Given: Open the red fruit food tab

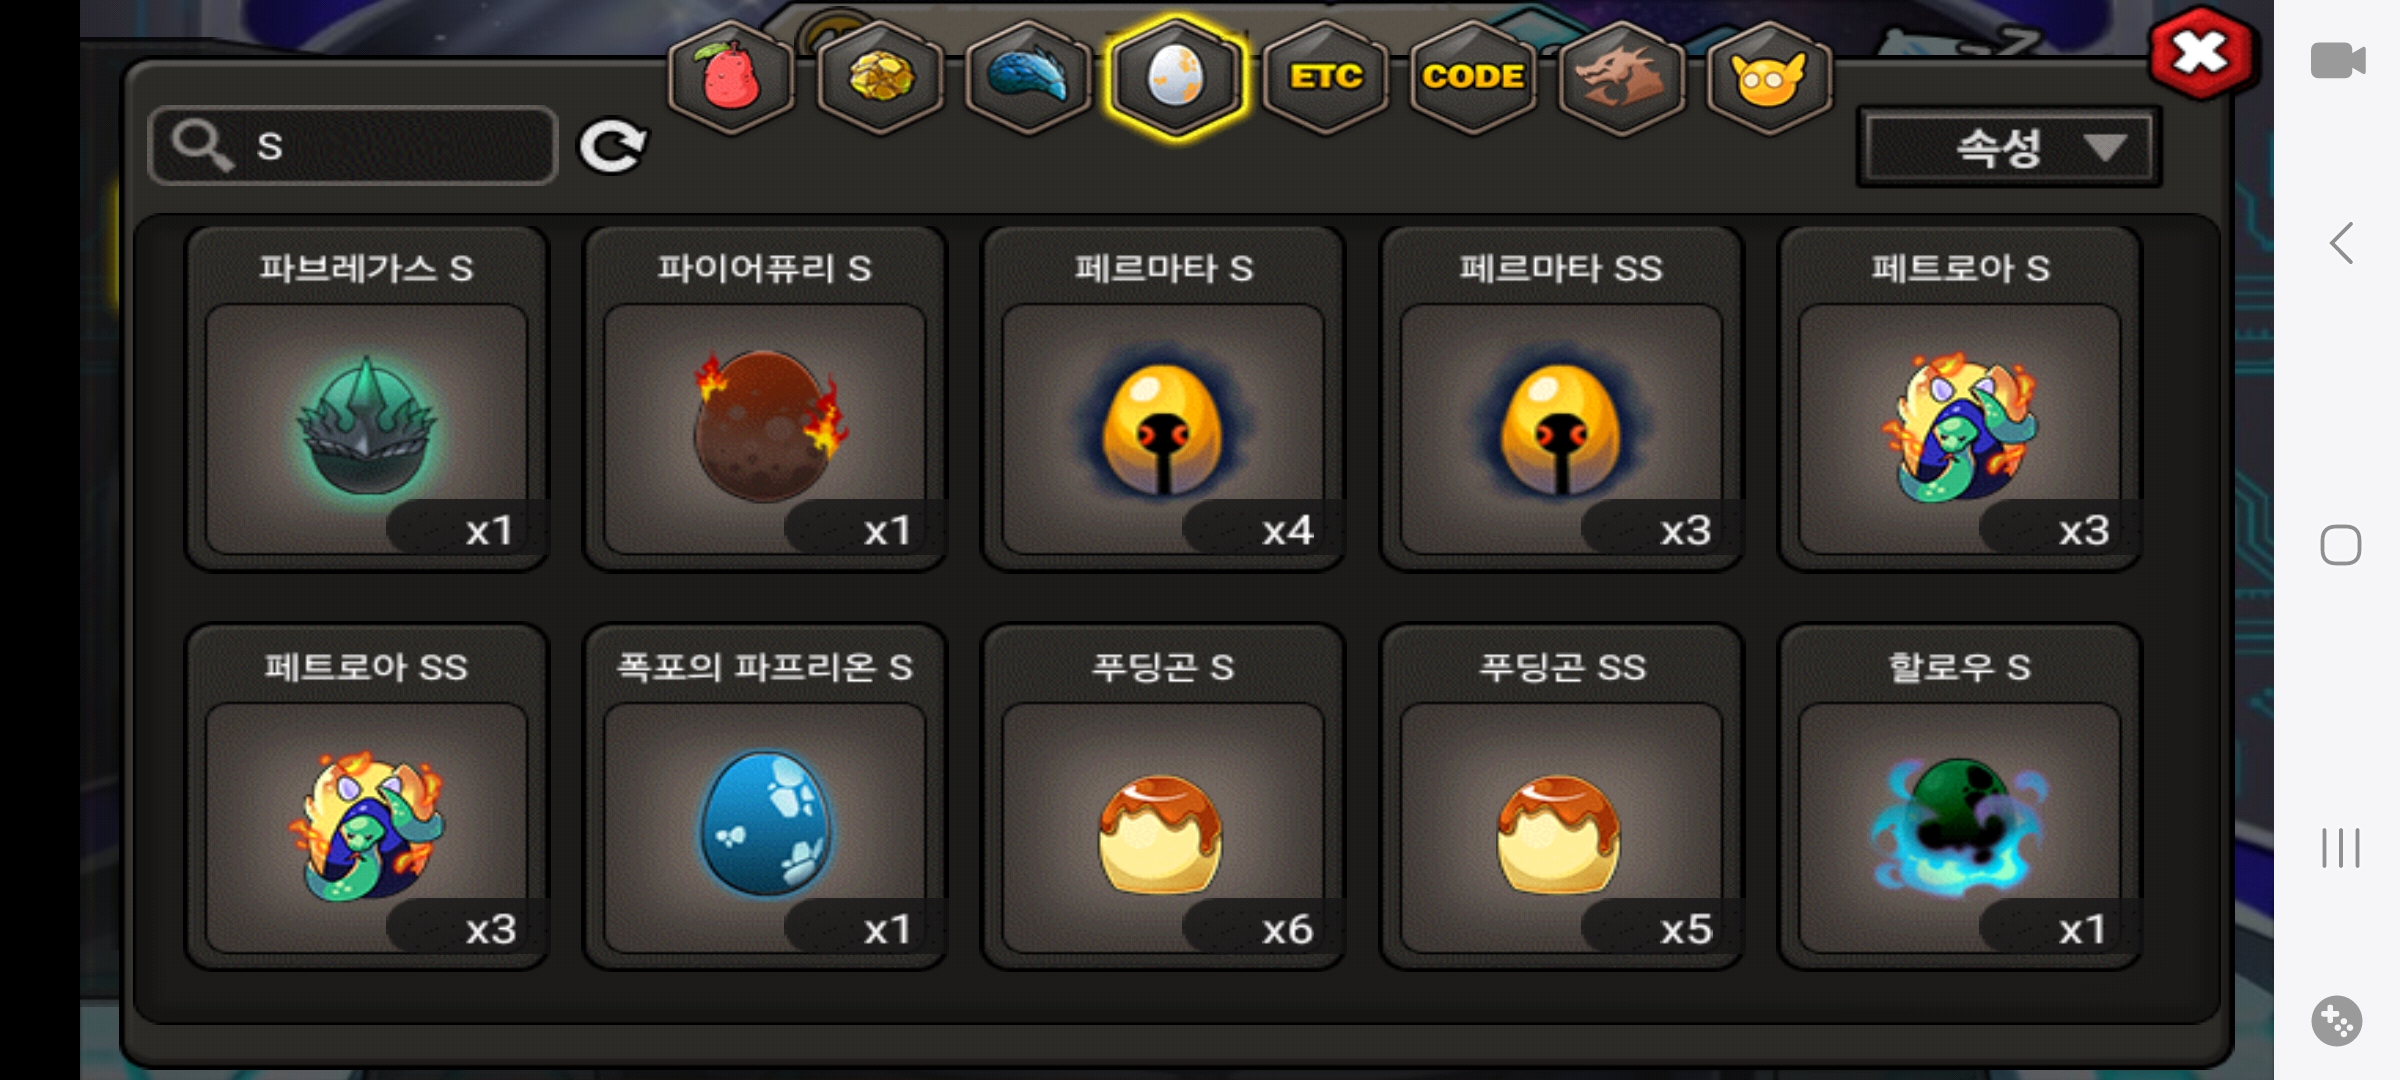Looking at the screenshot, I should pyautogui.click(x=731, y=77).
